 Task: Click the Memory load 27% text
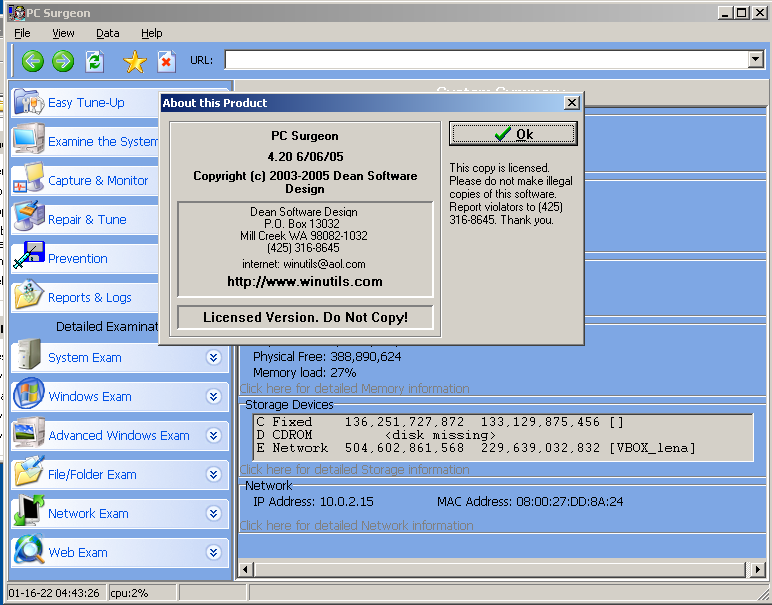click(x=304, y=372)
